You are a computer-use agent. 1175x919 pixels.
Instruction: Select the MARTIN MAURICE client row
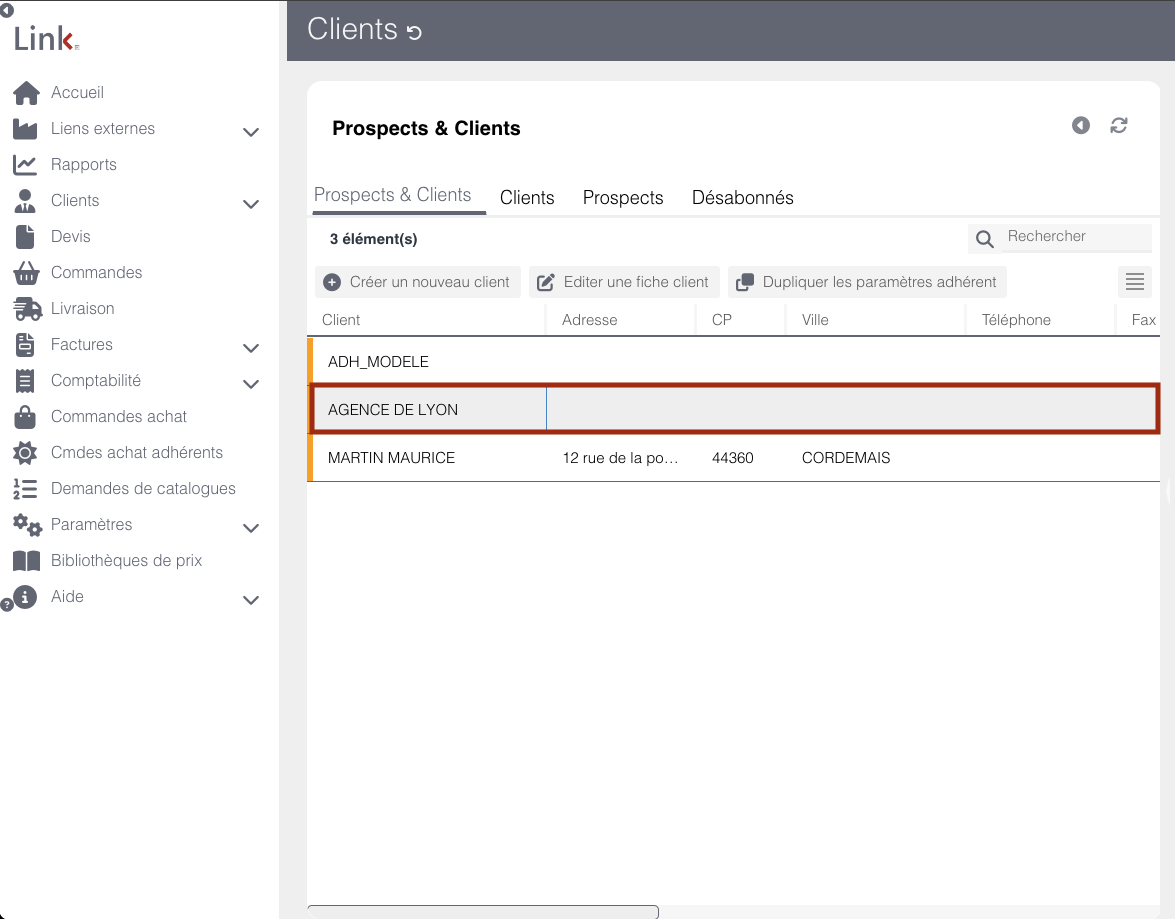734,457
